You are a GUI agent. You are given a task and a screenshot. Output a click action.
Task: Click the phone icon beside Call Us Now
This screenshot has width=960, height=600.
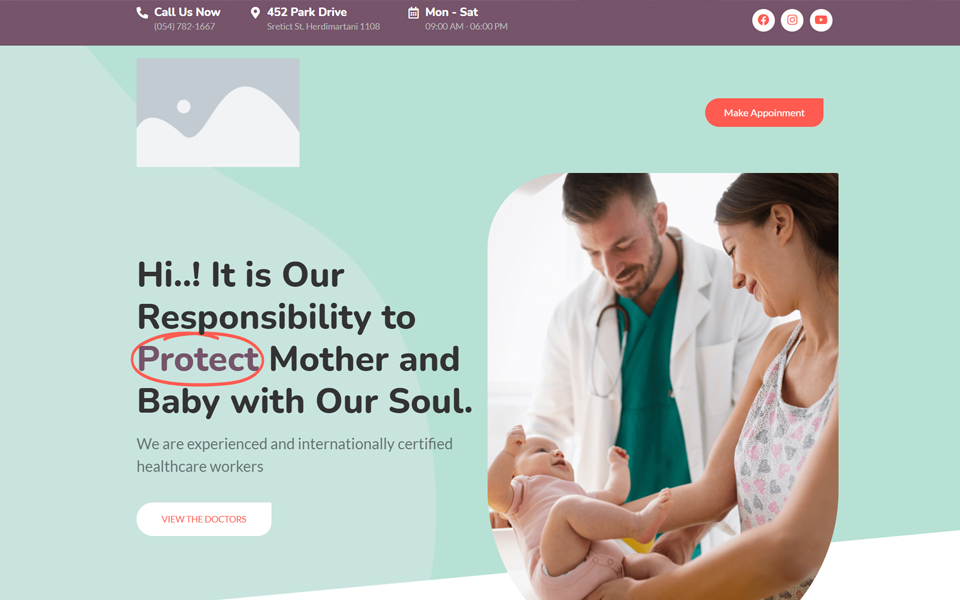(x=141, y=13)
